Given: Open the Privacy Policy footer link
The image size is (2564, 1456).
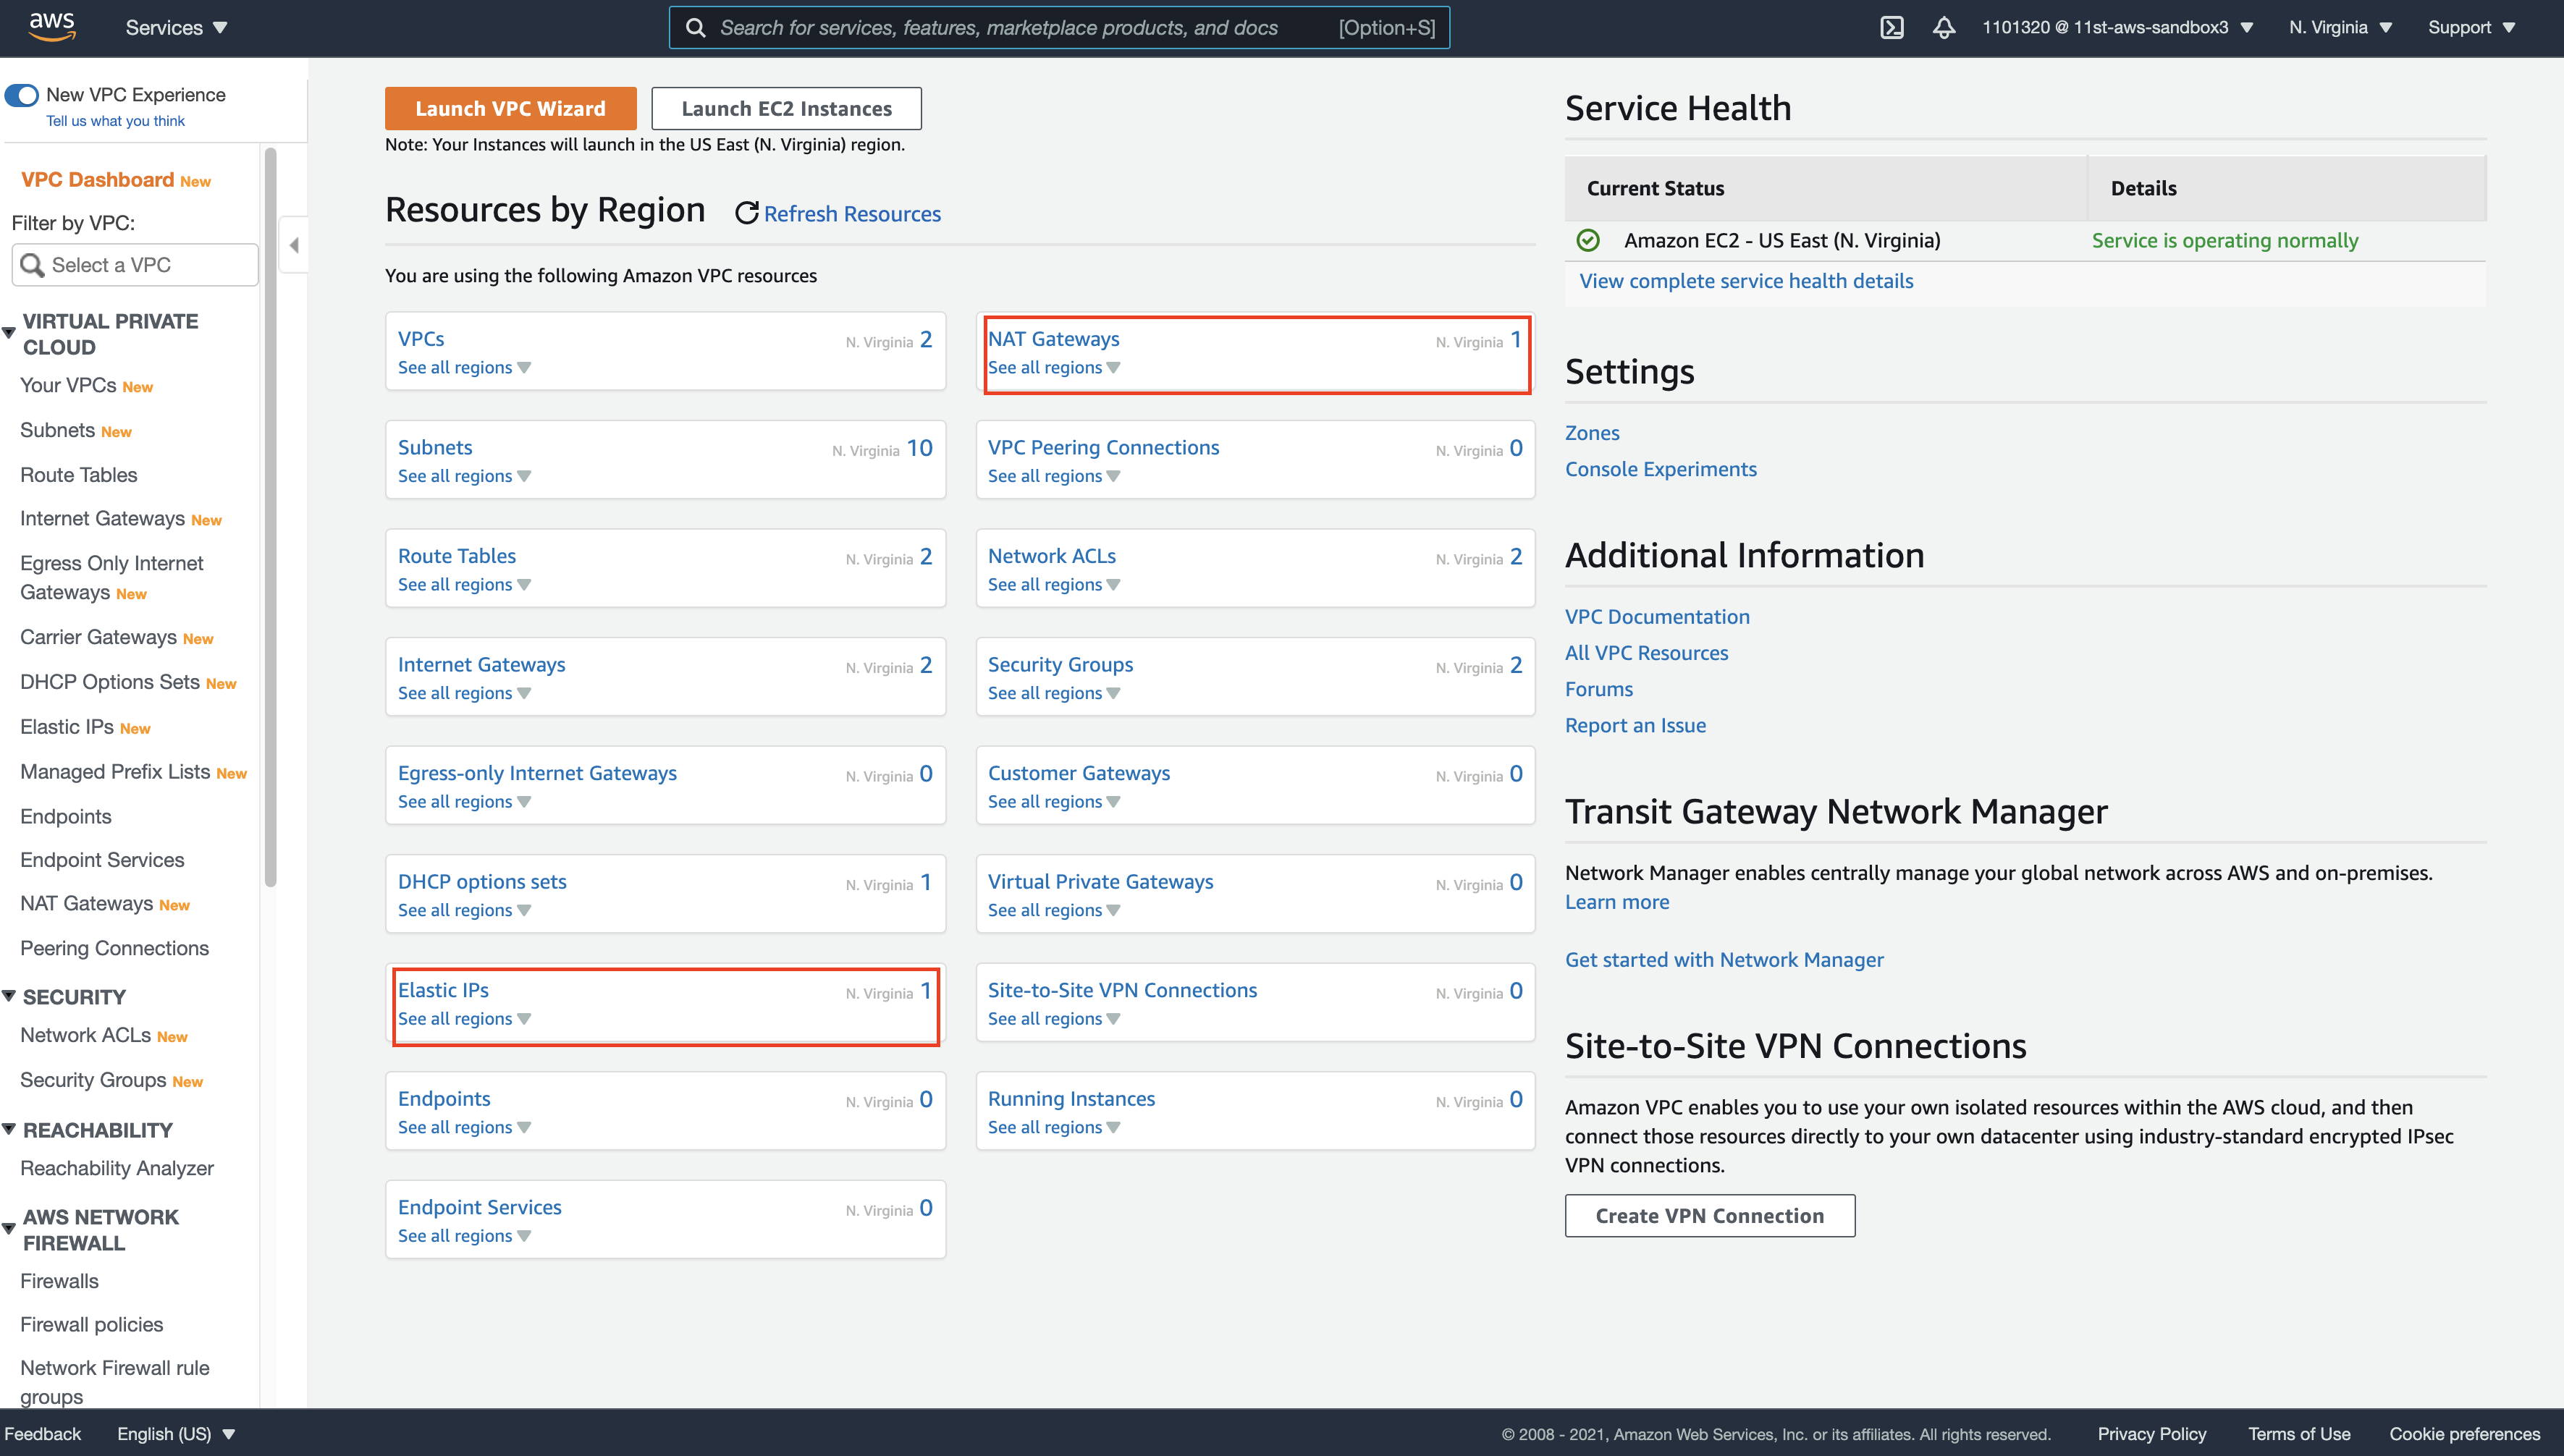Looking at the screenshot, I should click(2152, 1433).
